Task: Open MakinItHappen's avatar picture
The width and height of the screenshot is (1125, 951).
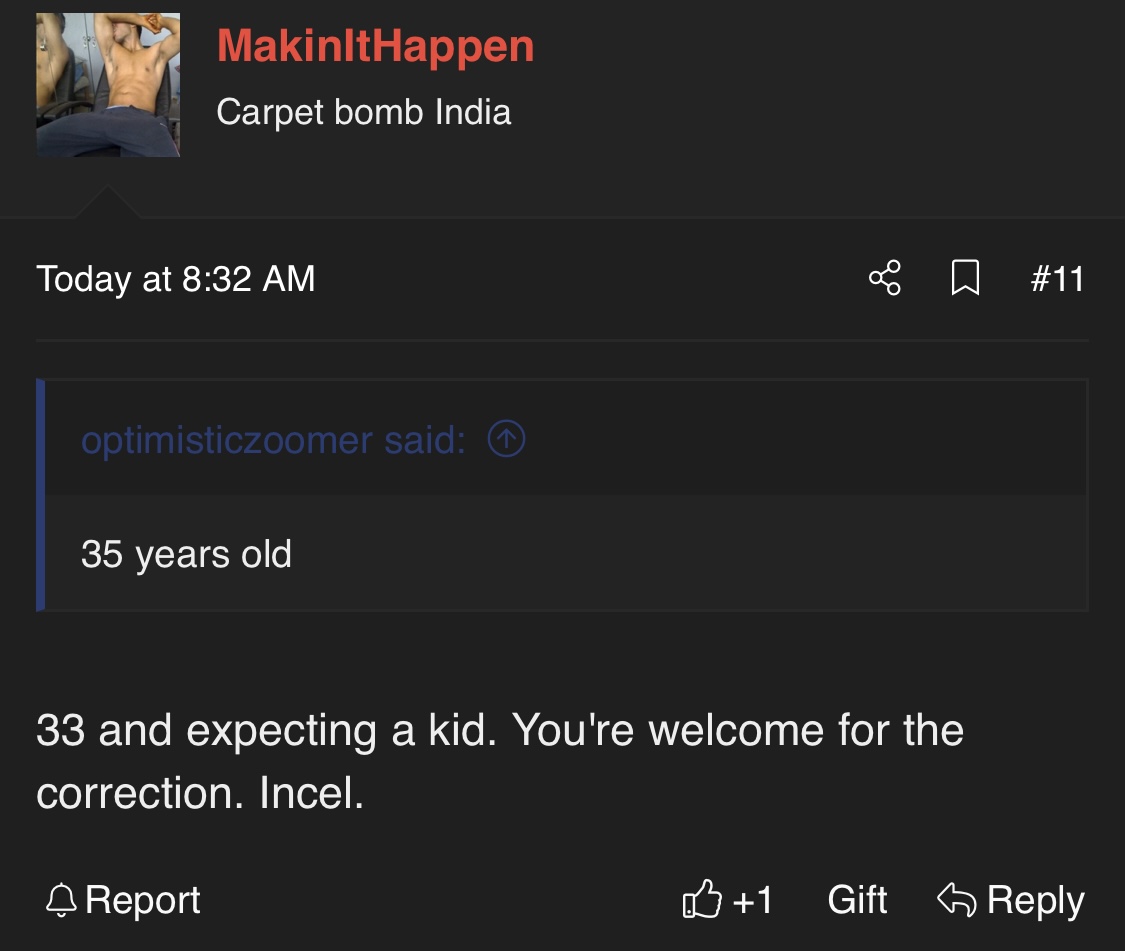Action: tap(108, 85)
